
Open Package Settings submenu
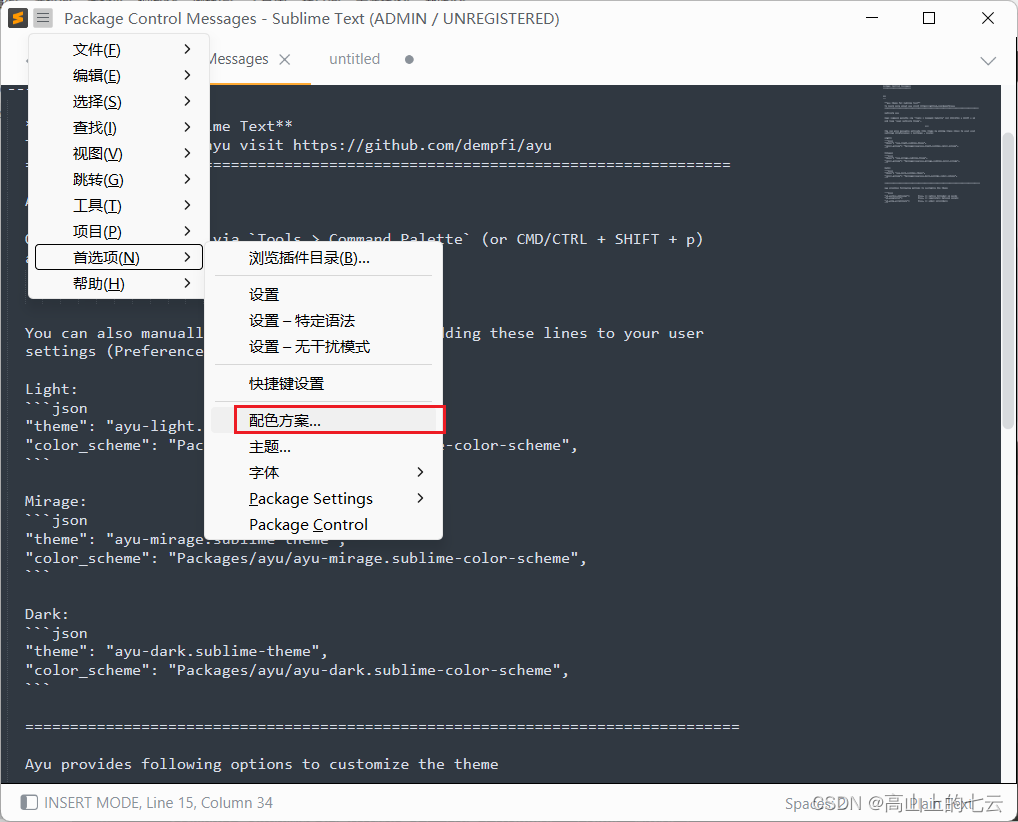click(323, 498)
